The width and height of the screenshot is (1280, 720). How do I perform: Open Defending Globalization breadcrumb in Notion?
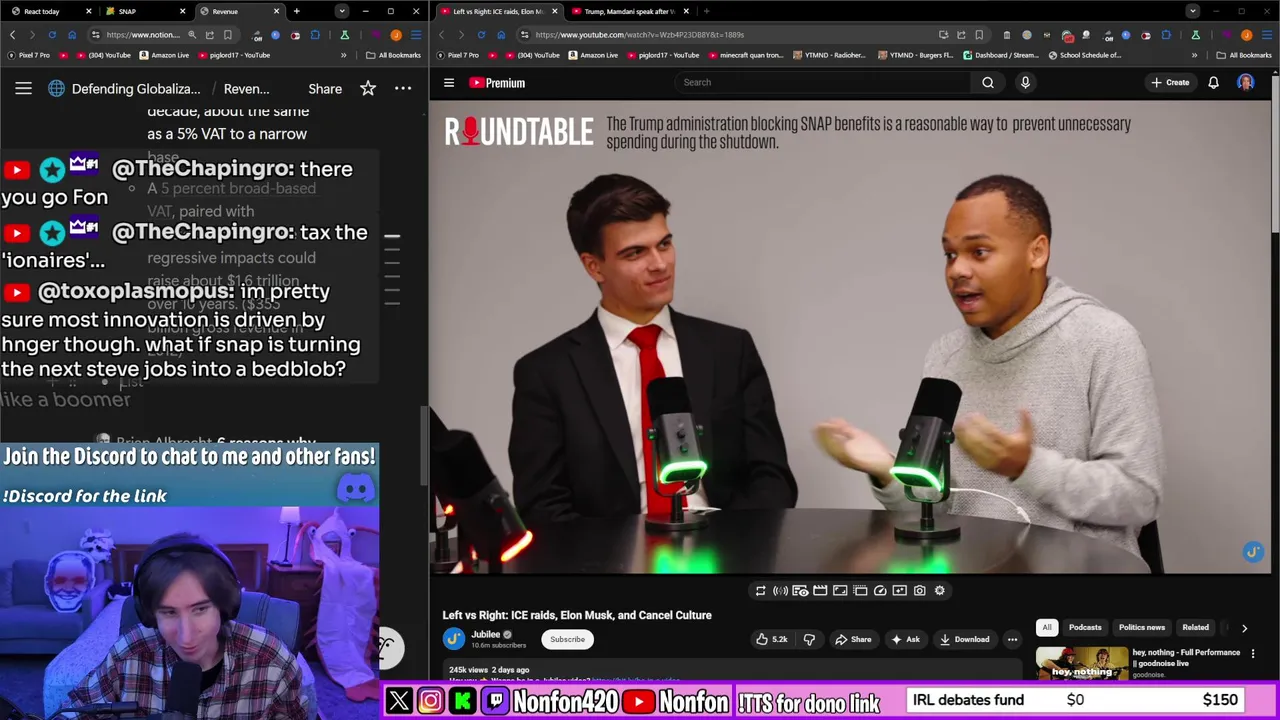point(124,88)
